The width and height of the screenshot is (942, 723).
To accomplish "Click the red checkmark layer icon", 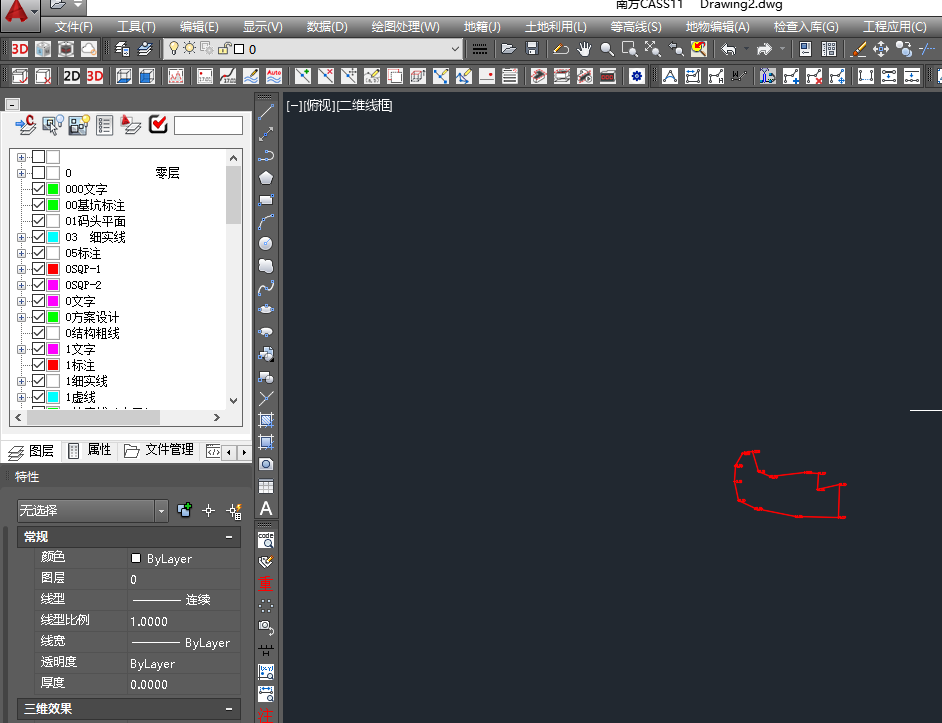I will [x=158, y=124].
